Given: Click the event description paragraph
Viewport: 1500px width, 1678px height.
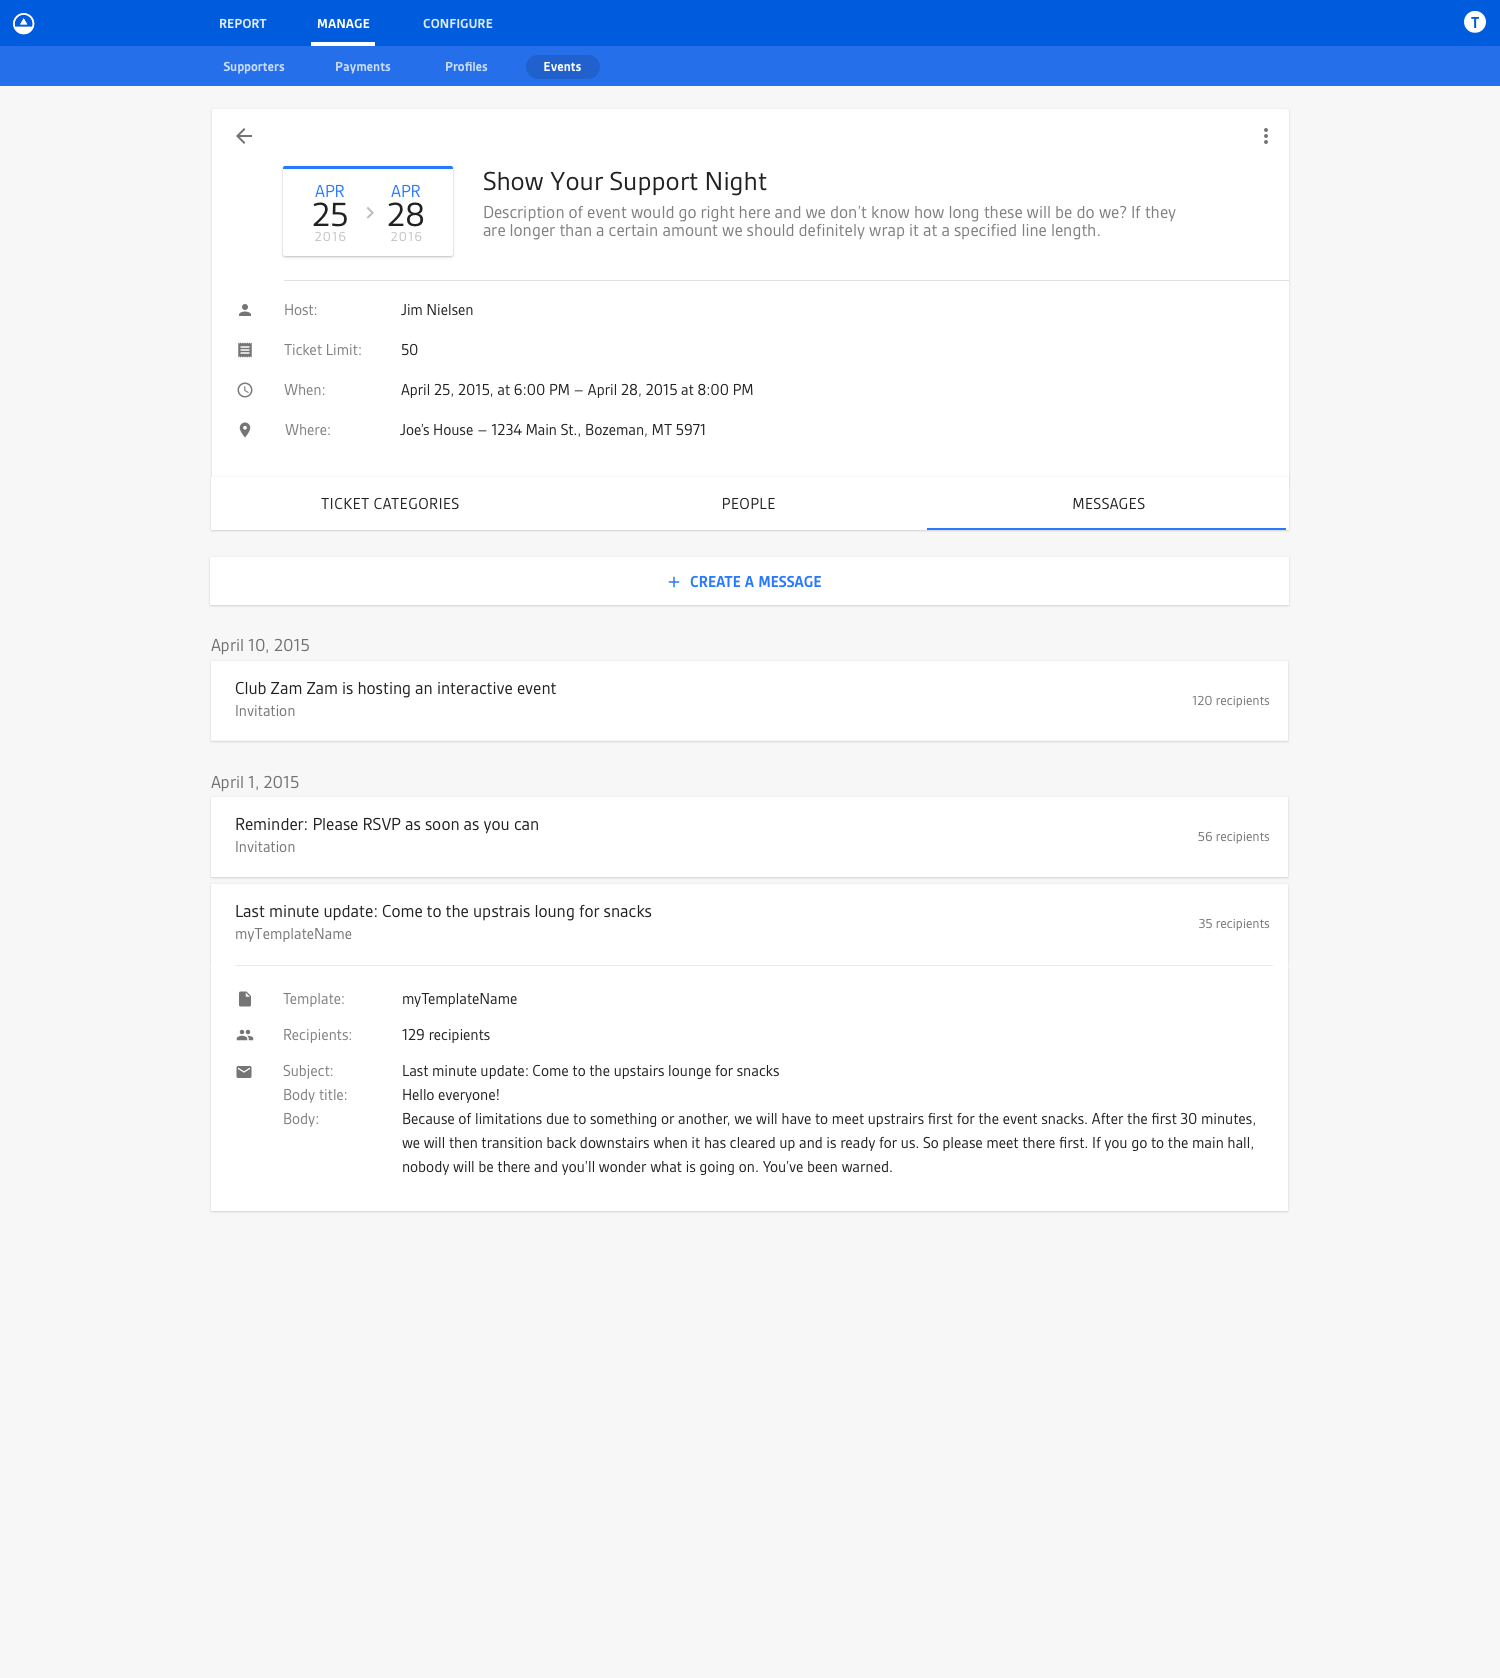Looking at the screenshot, I should coord(829,221).
